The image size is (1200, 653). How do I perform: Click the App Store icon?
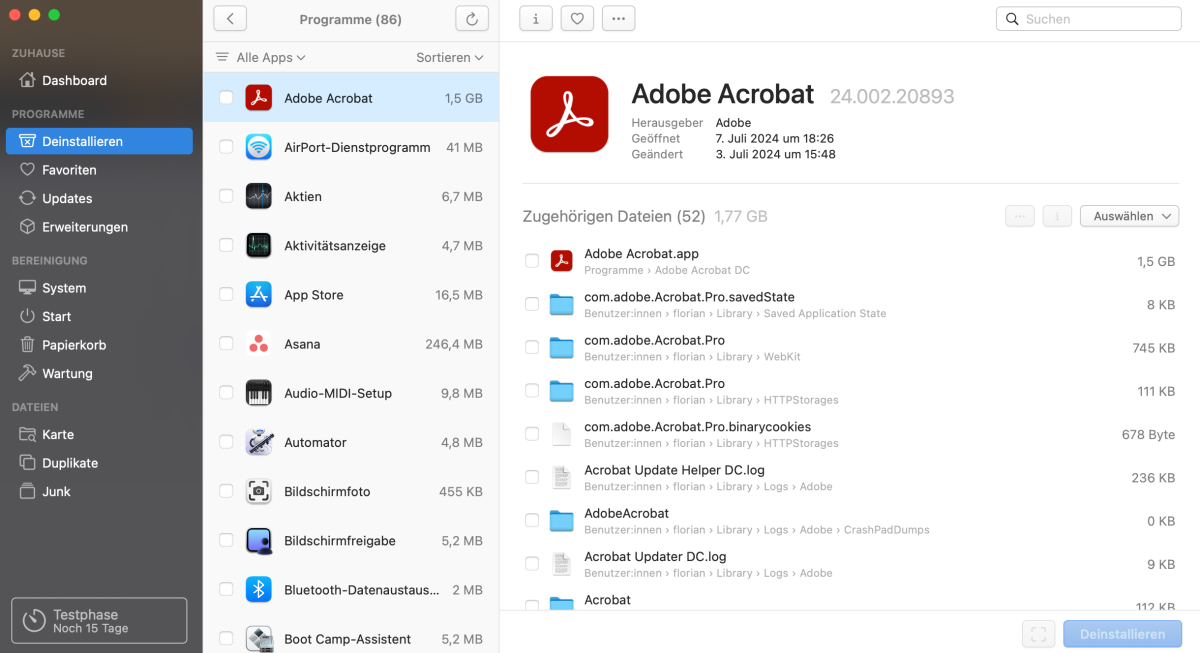pos(259,295)
